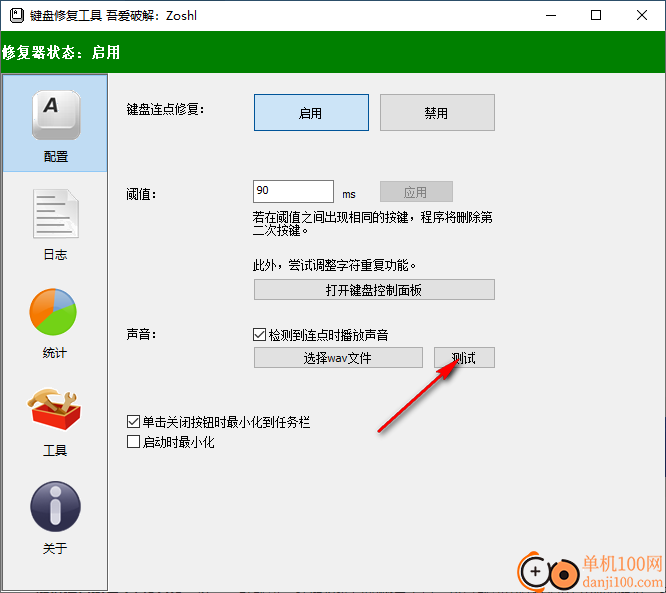666x593 pixels.
Task: Toggle 检测到连点时播放声音 checkbox
Action: (x=260, y=335)
